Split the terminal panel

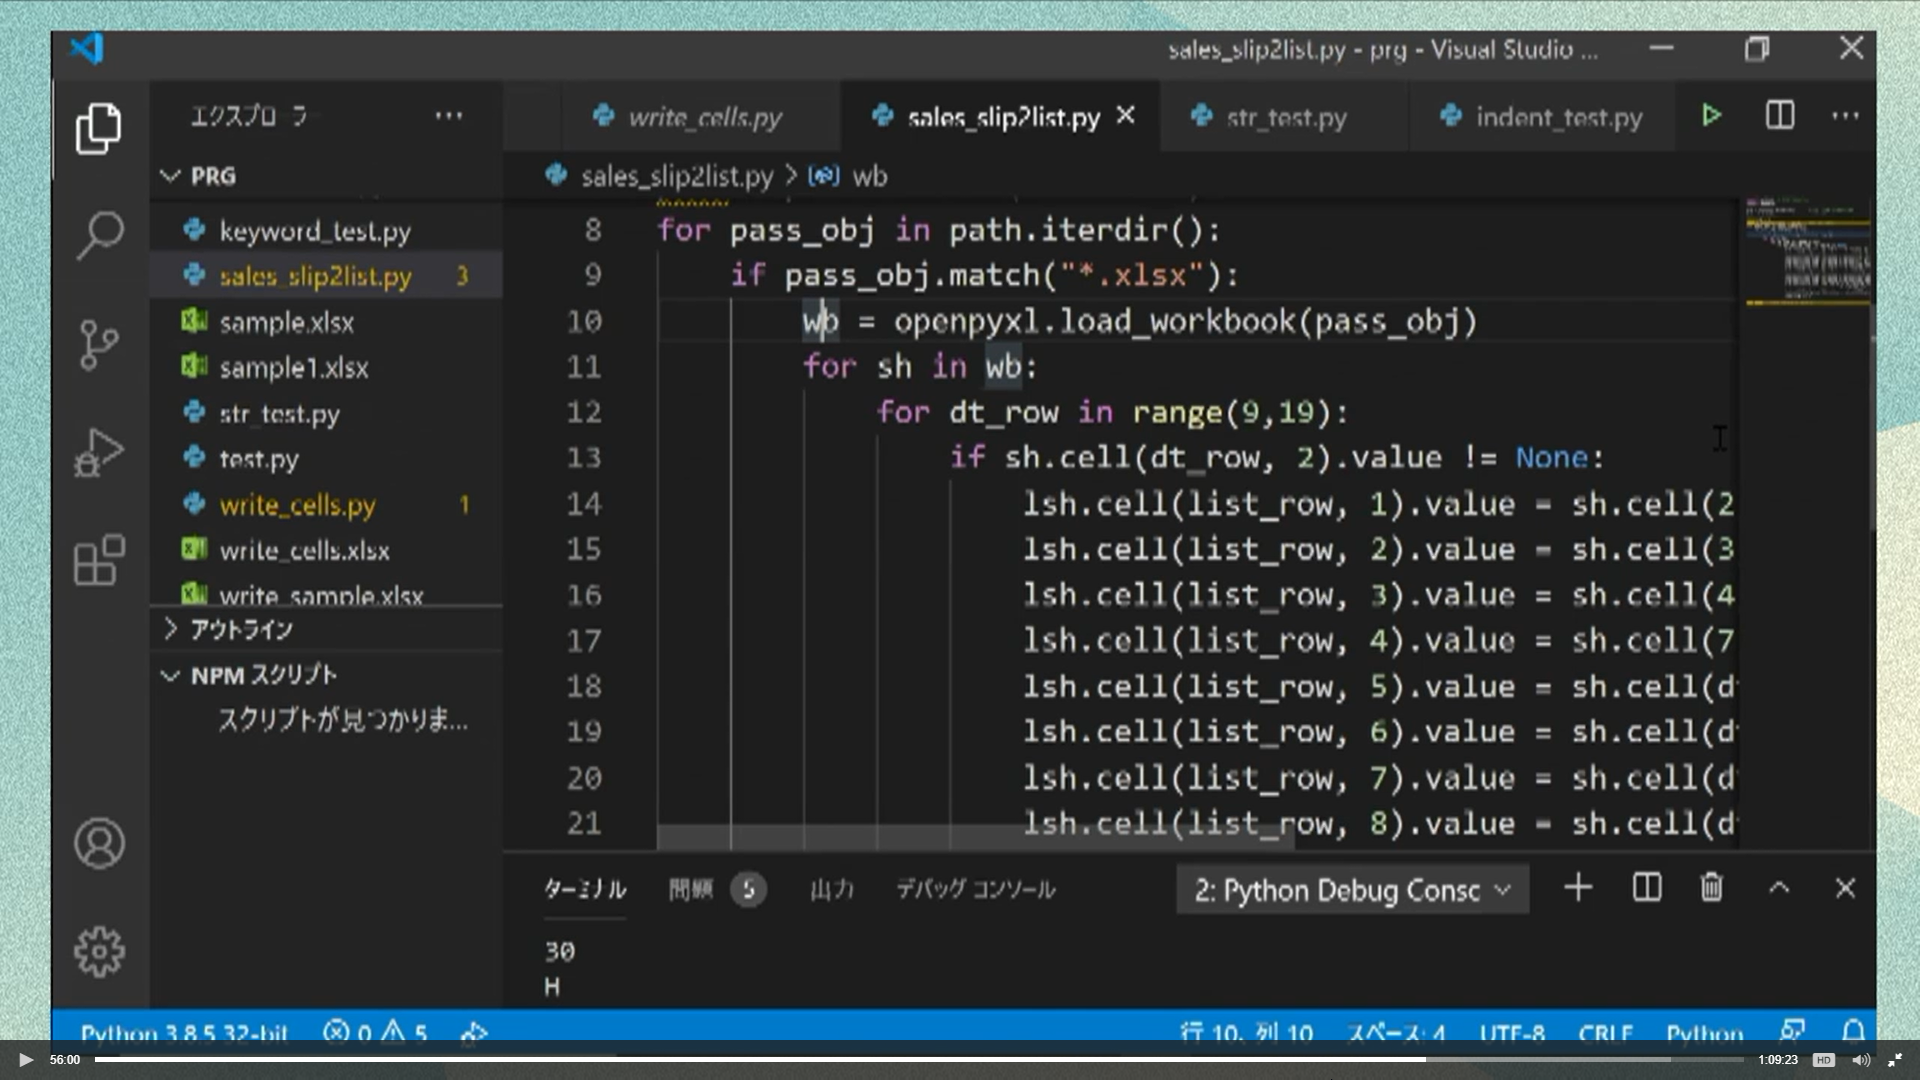tap(1646, 888)
